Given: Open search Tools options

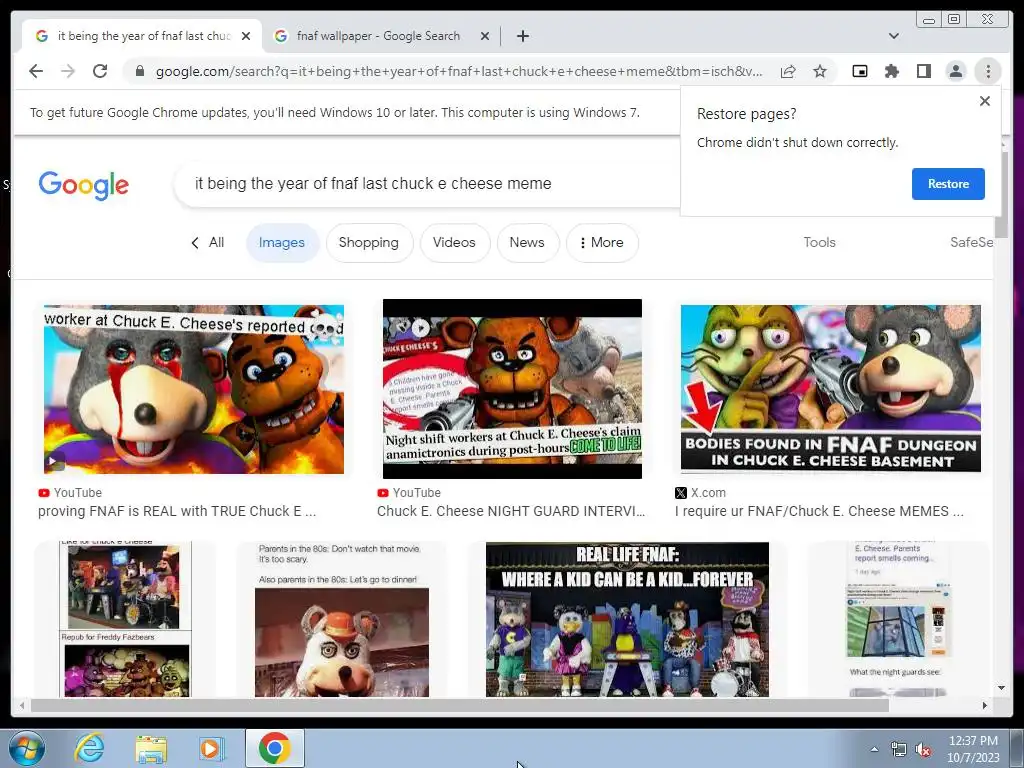Looking at the screenshot, I should [819, 242].
